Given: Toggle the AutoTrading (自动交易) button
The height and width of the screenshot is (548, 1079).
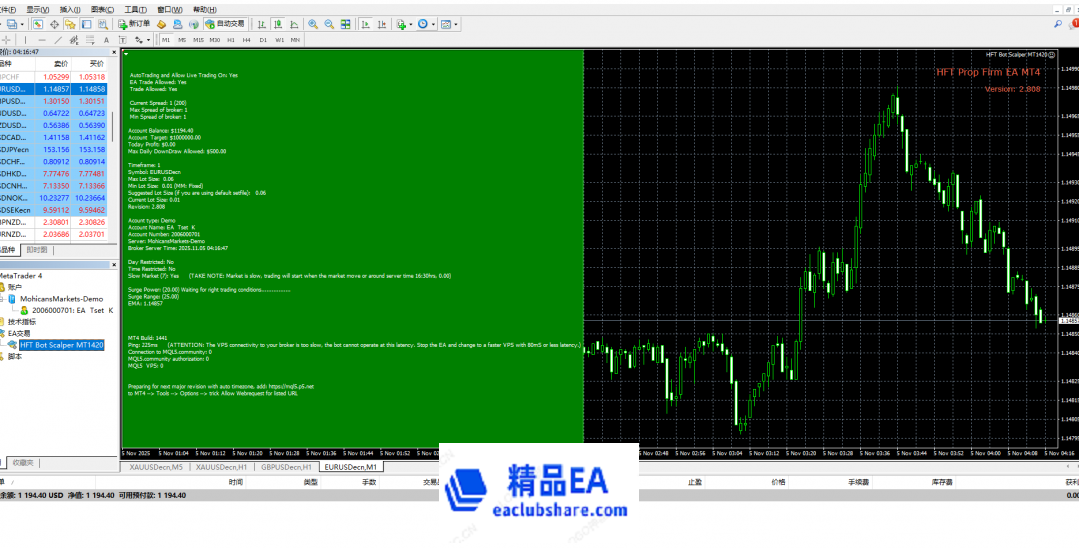Looking at the screenshot, I should tap(224, 23).
